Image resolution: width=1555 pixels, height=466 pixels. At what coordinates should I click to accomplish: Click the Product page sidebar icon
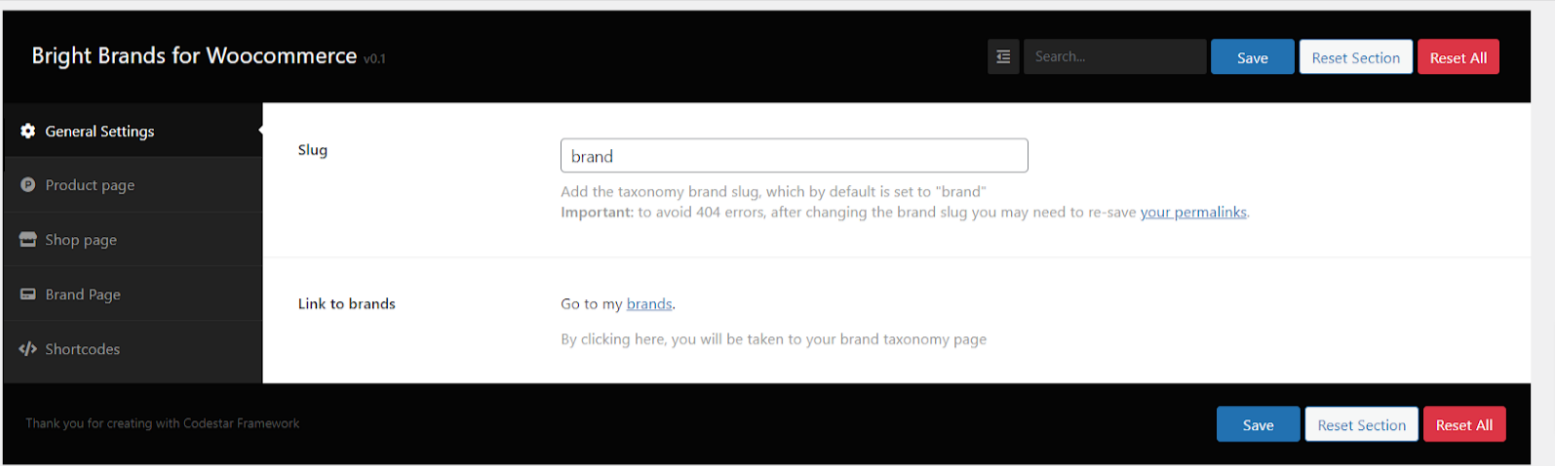coord(28,185)
